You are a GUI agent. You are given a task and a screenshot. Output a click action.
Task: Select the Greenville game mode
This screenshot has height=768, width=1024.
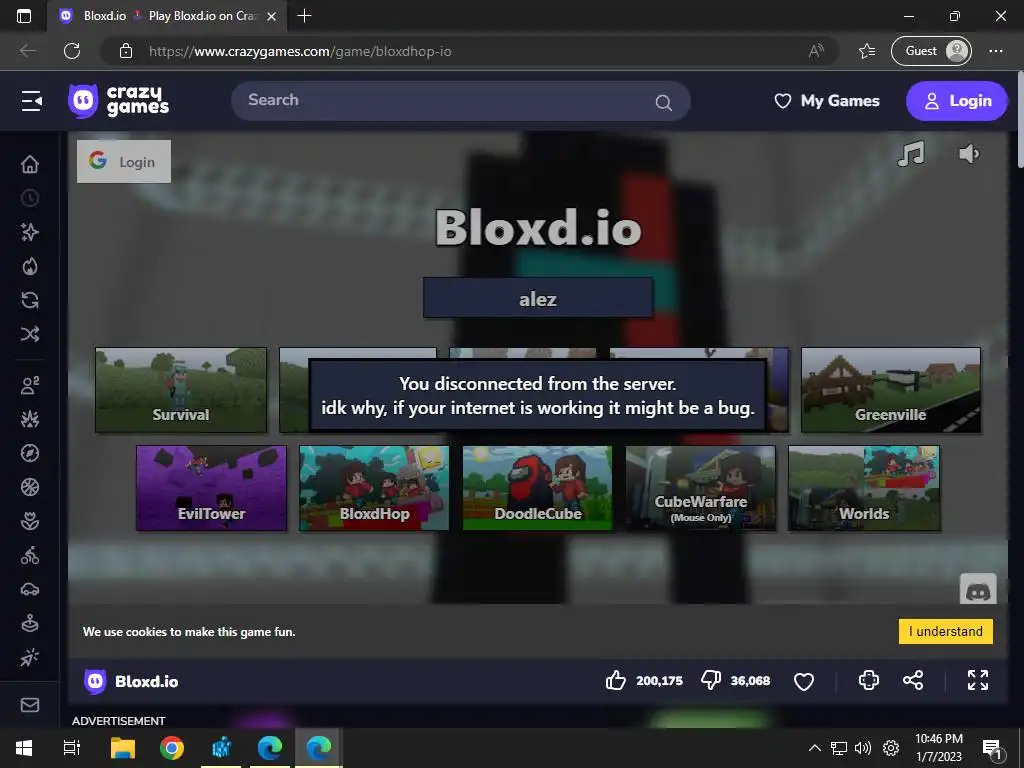[x=891, y=390]
